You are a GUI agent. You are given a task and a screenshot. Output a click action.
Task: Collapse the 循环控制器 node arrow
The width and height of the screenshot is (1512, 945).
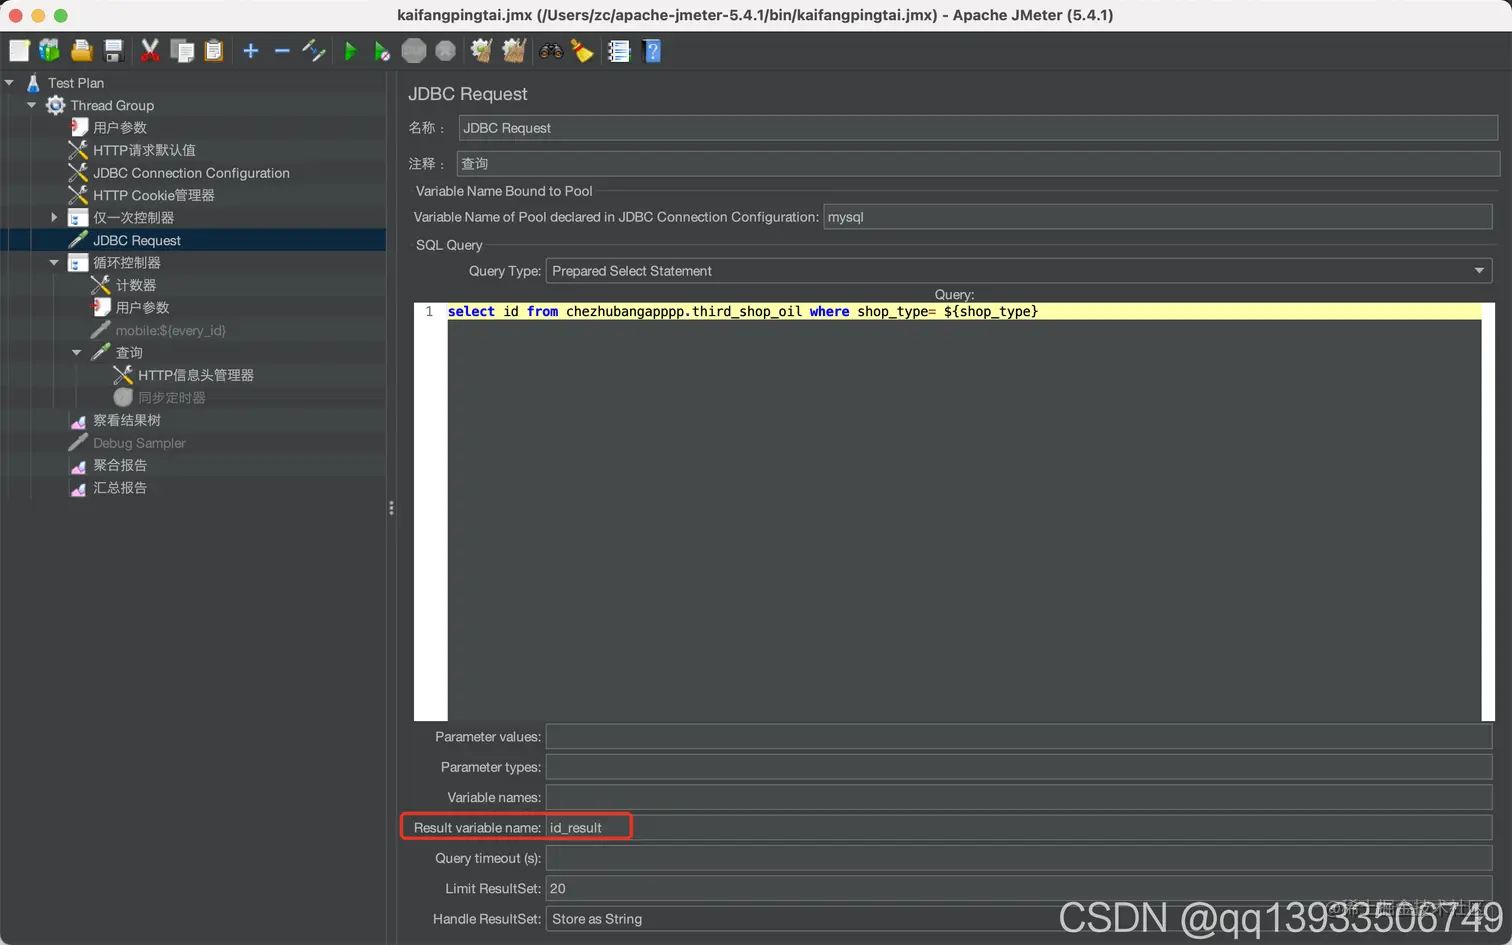[54, 262]
